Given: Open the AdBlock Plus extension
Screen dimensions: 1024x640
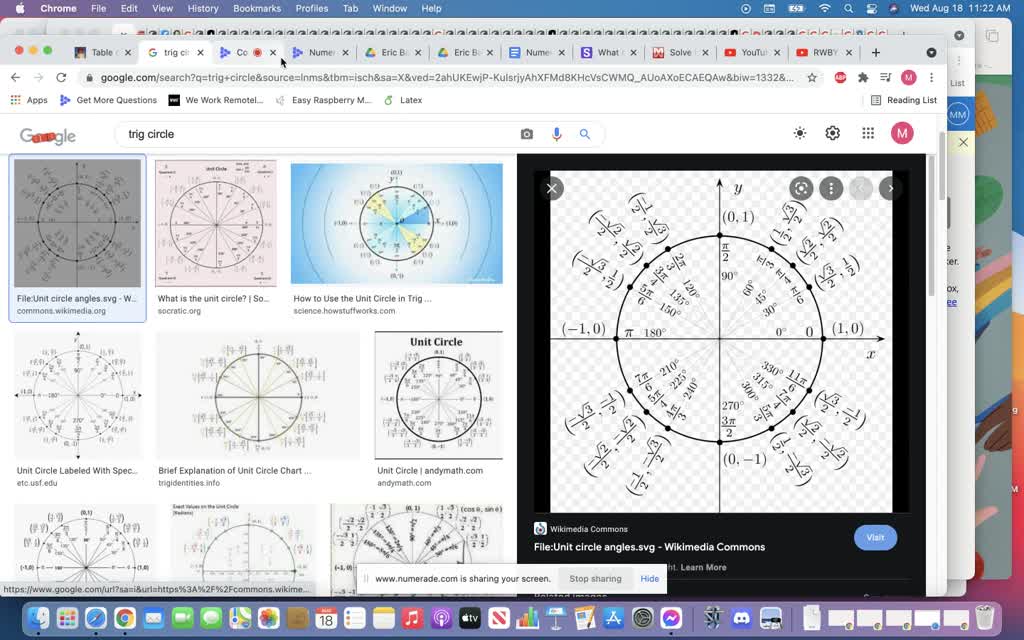Looking at the screenshot, I should [840, 78].
